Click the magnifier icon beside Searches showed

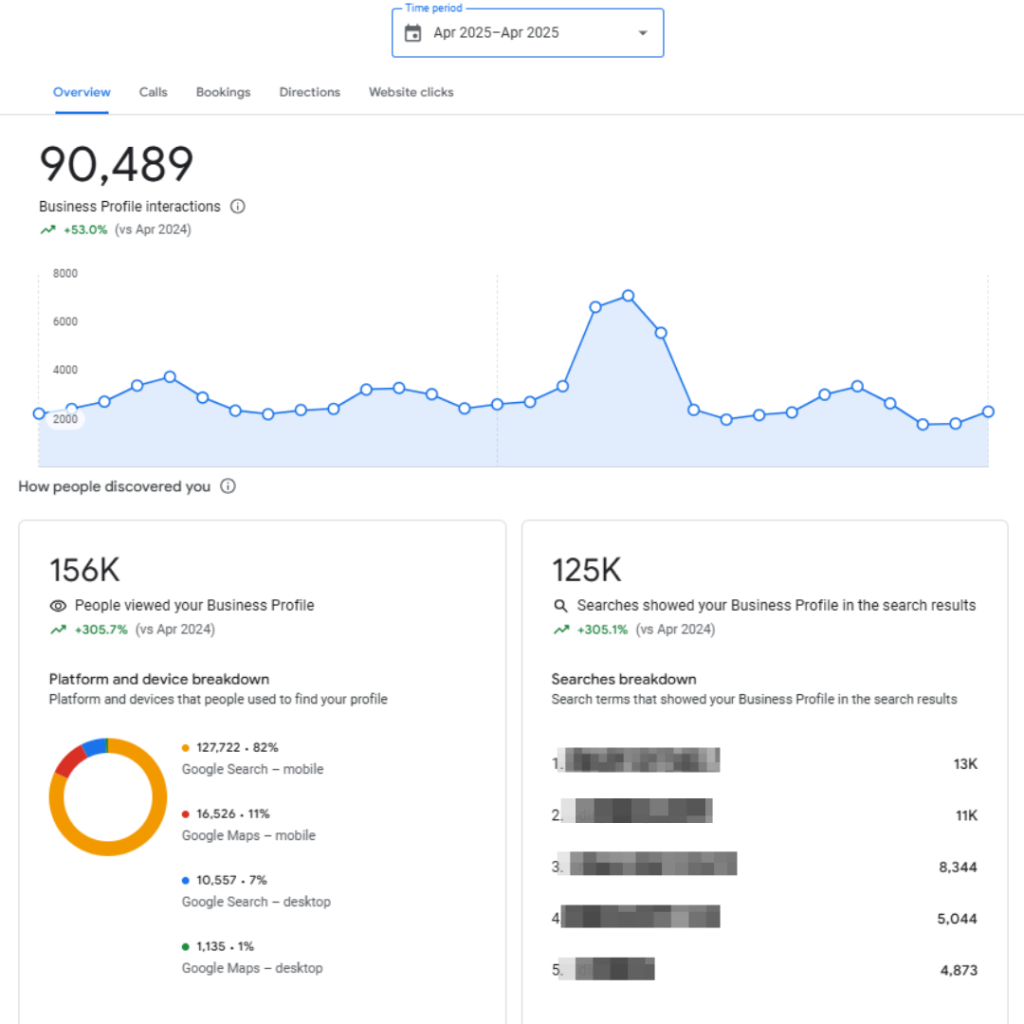pyautogui.click(x=560, y=606)
